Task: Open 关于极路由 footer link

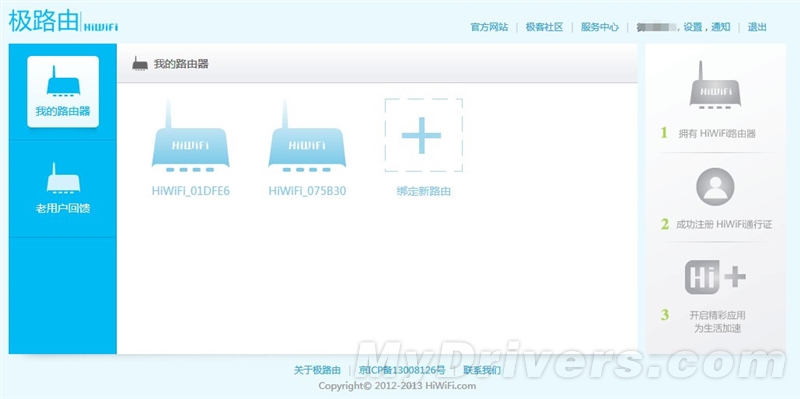Action: [x=317, y=370]
